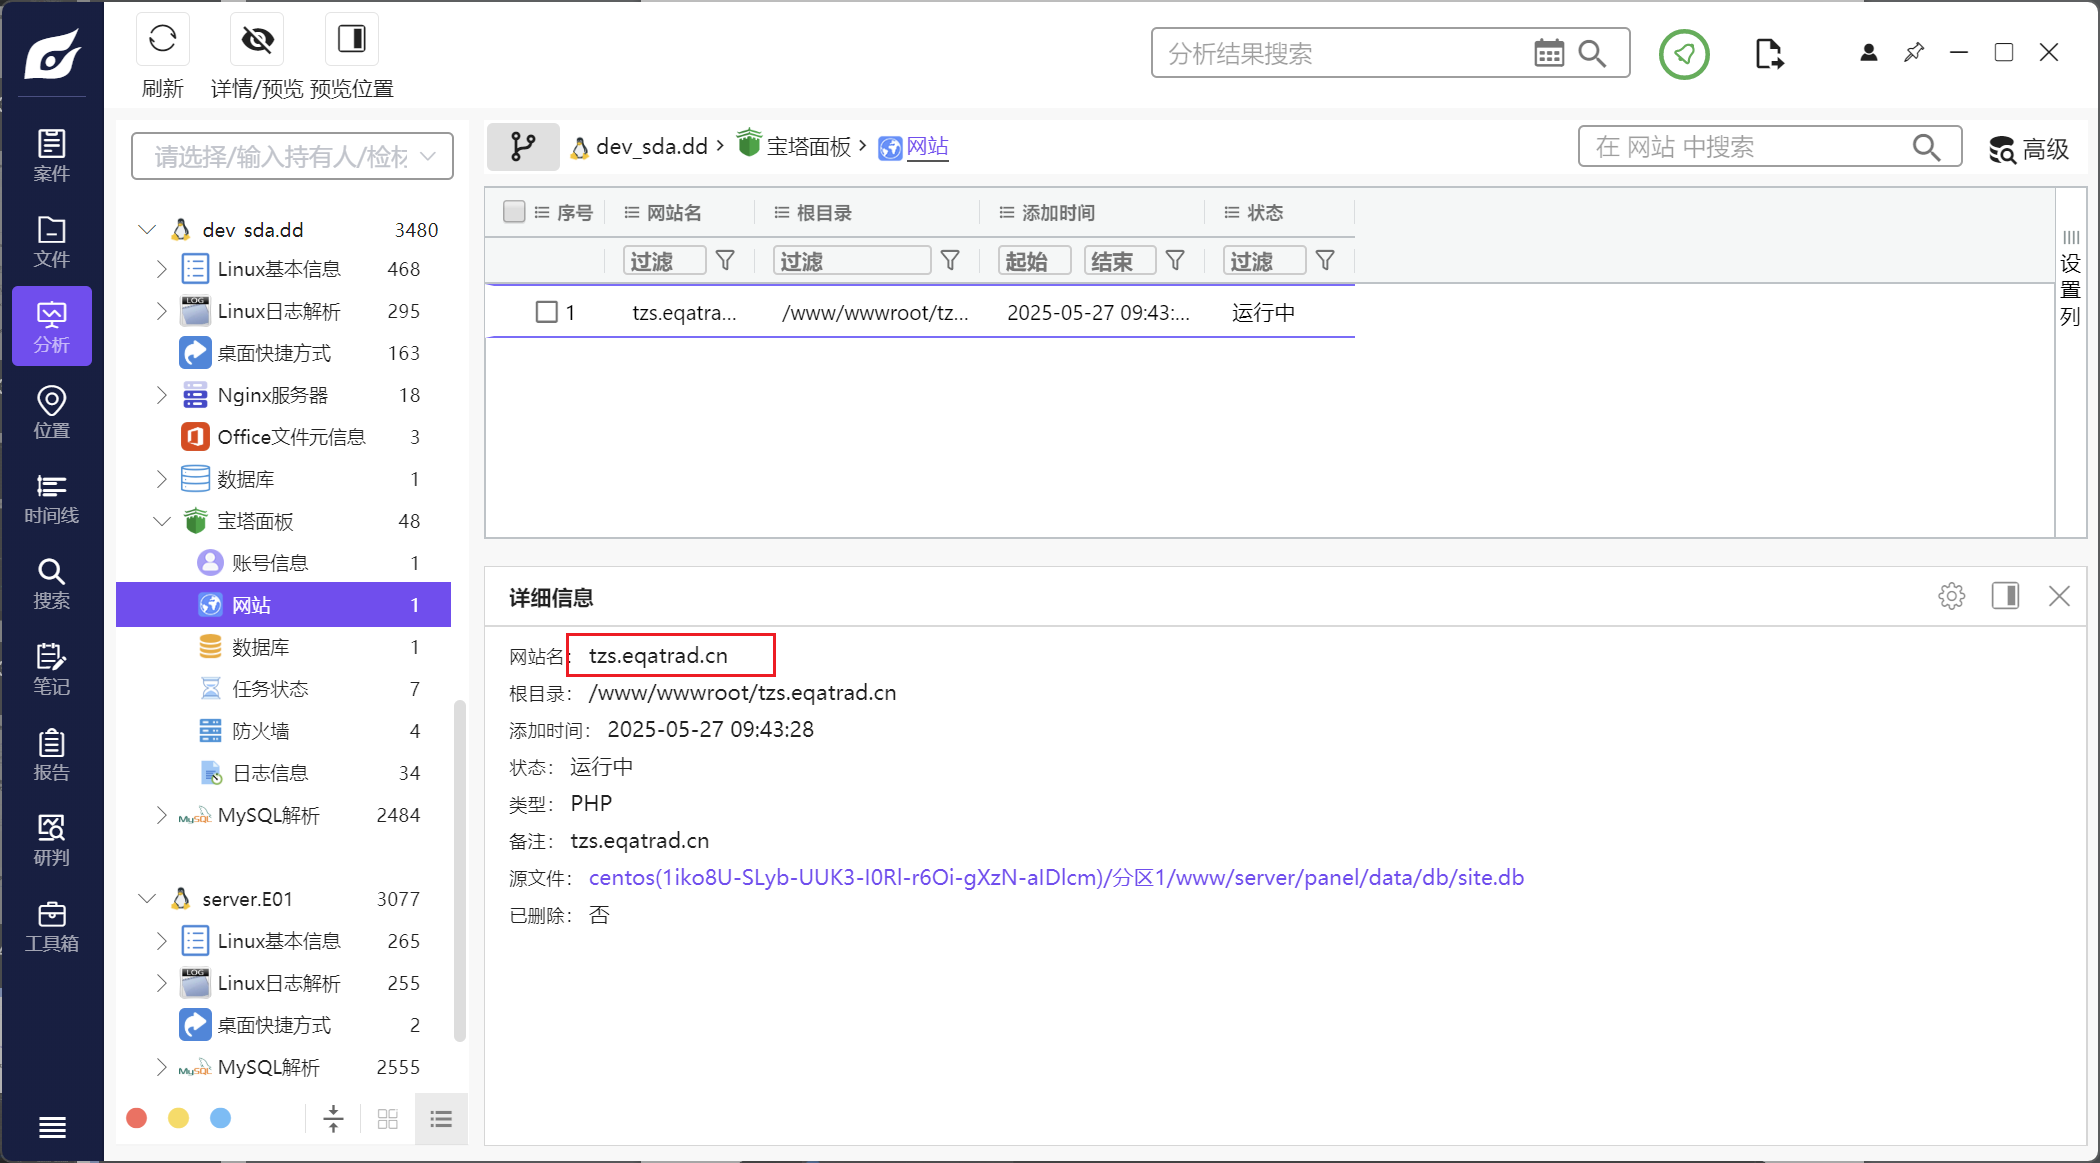Select the 防火墙 item in tree
This screenshot has height=1163, width=2100.
[261, 731]
